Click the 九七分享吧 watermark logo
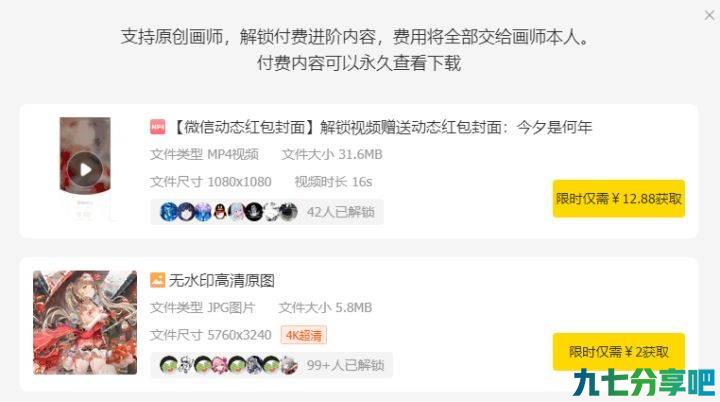Screen dimensions: 720x402 [x=644, y=383]
